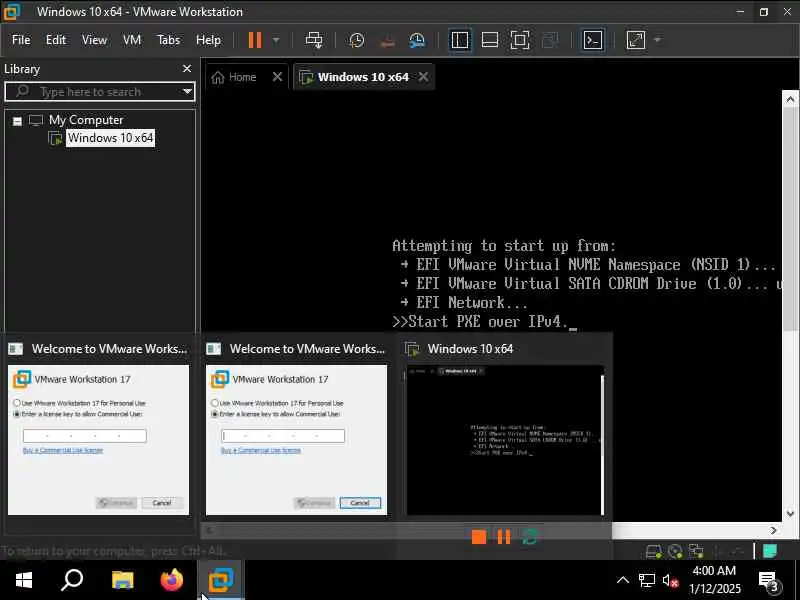
Task: Send Ctrl+Alt+Del to the virtual machine
Action: pos(314,40)
